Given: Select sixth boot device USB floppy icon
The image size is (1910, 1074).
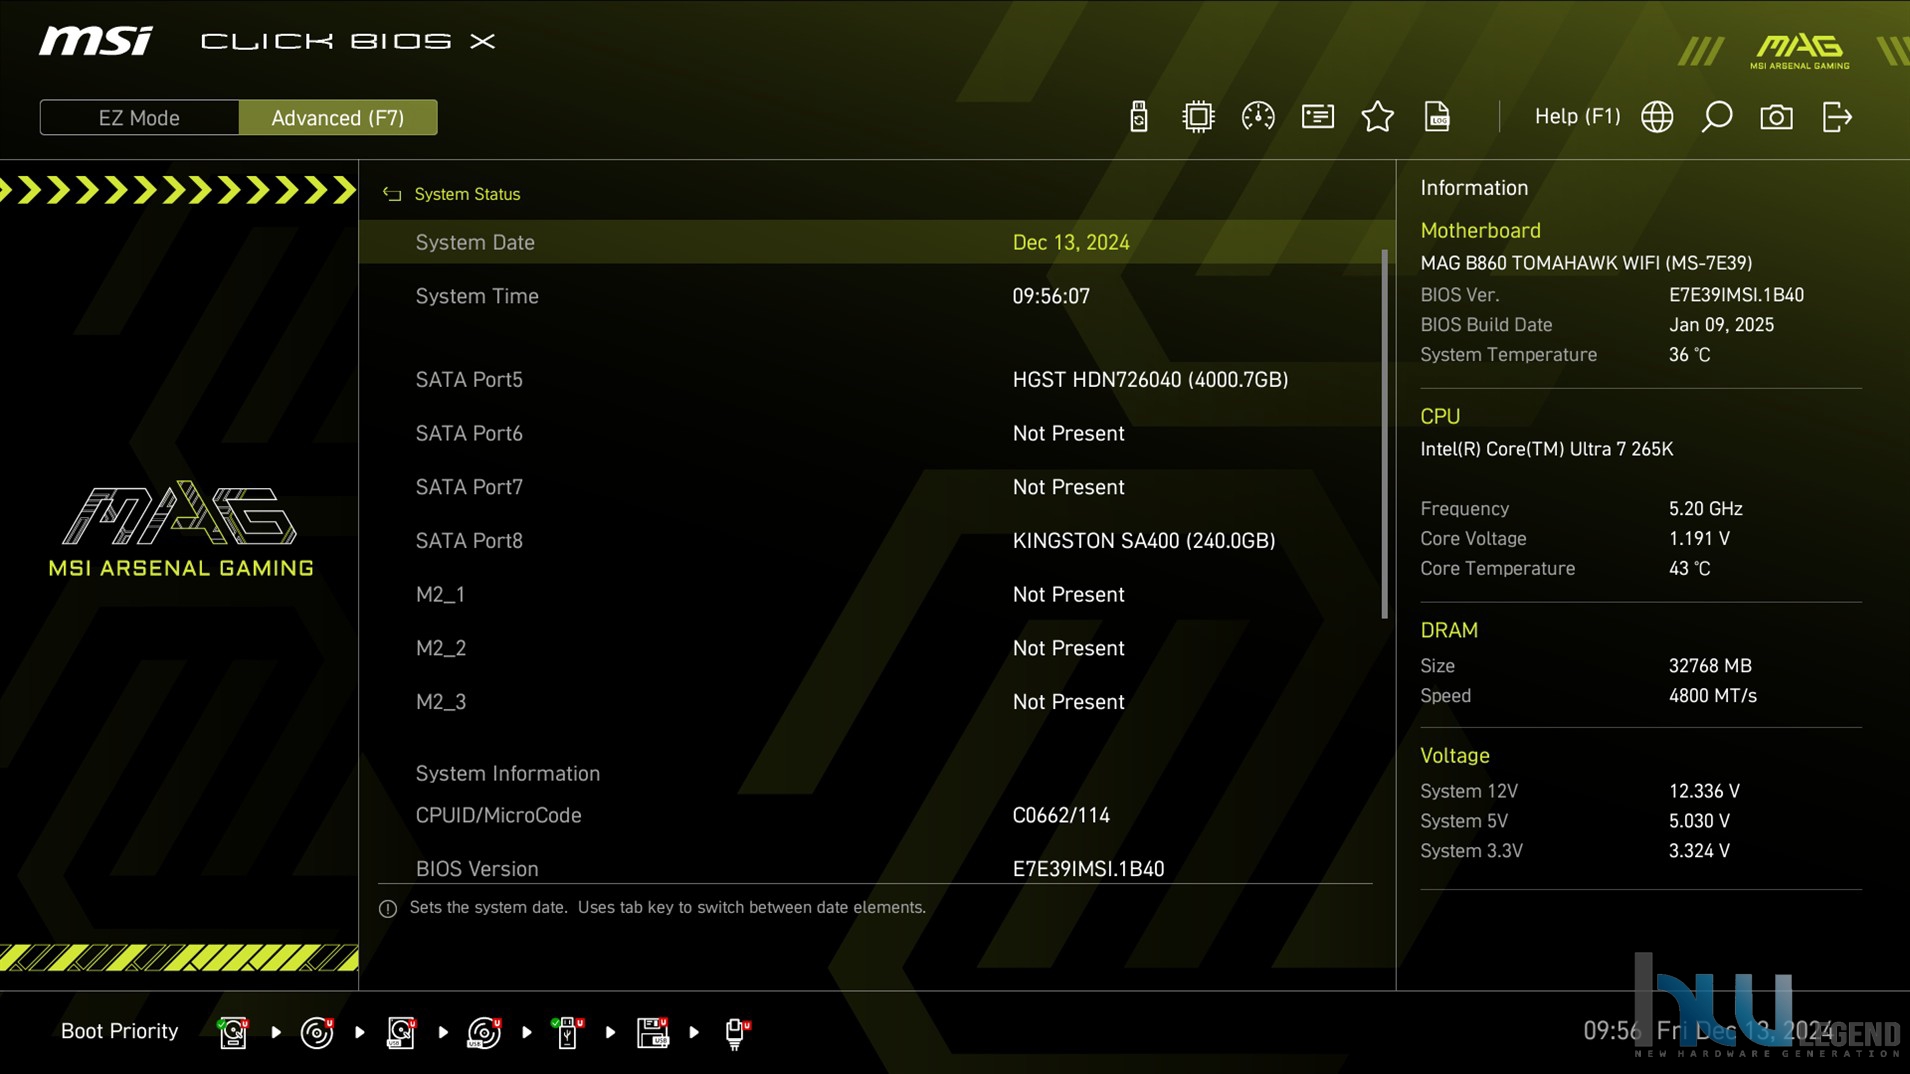Looking at the screenshot, I should point(652,1032).
